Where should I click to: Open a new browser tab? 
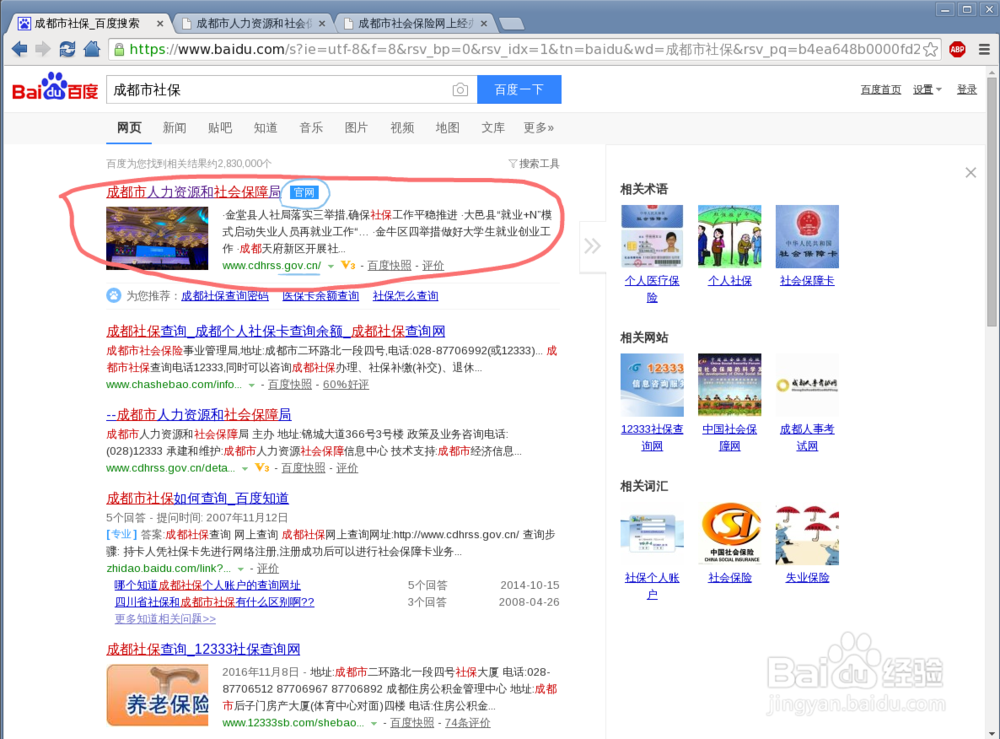click(x=511, y=24)
